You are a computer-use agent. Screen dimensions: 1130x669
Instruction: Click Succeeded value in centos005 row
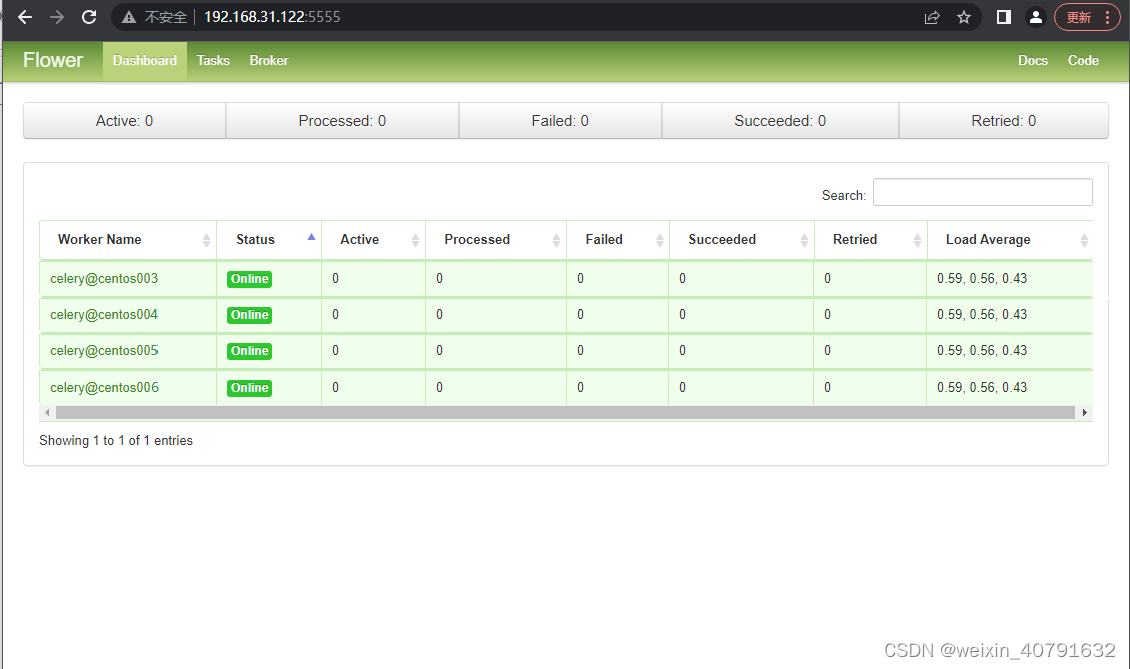(x=682, y=351)
